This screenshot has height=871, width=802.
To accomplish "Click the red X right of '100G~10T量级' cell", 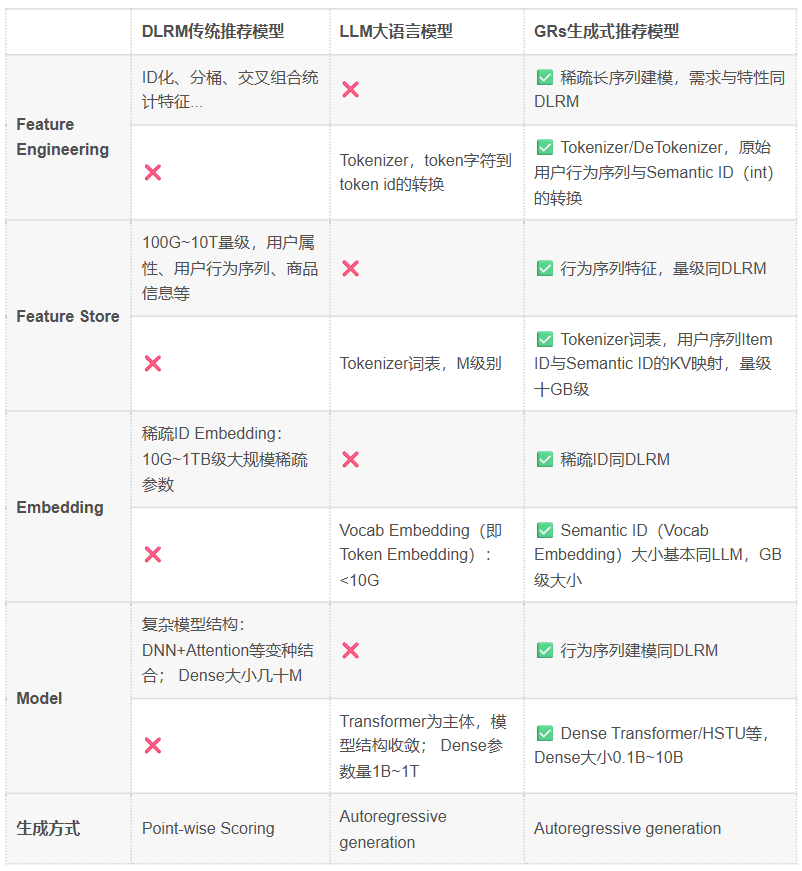I will (350, 268).
